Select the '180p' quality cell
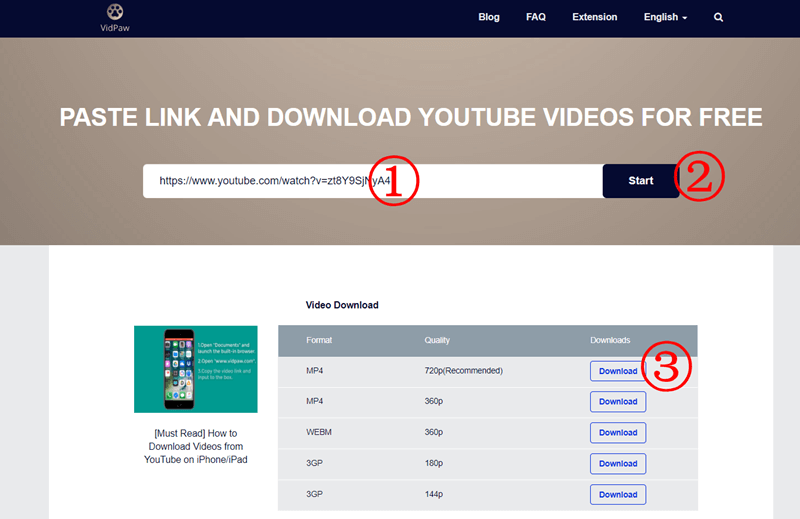The width and height of the screenshot is (800, 519). (x=434, y=463)
